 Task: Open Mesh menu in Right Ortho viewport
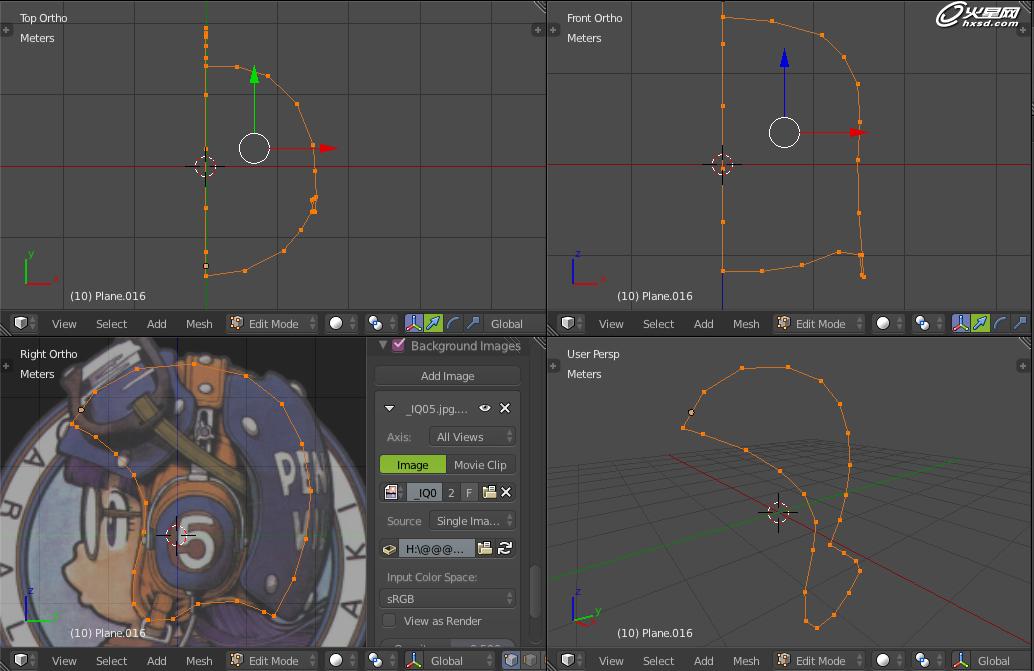[x=199, y=660]
